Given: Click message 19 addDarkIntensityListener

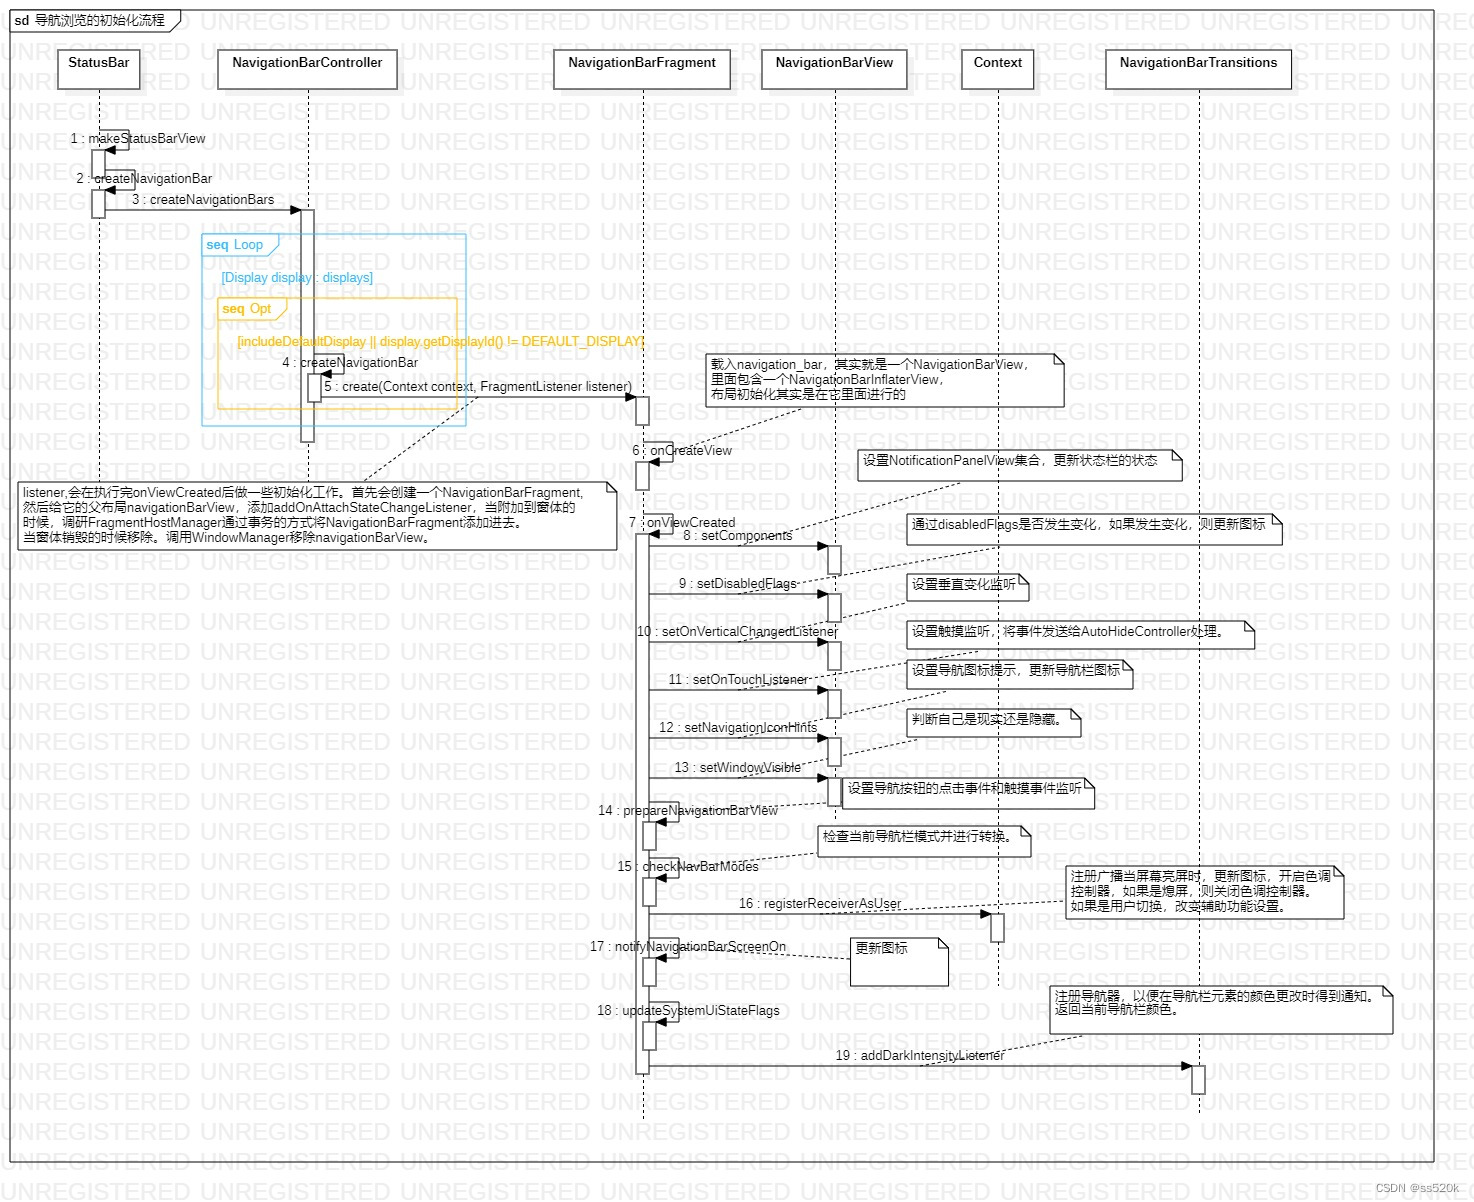Looking at the screenshot, I should pyautogui.click(x=920, y=1056).
